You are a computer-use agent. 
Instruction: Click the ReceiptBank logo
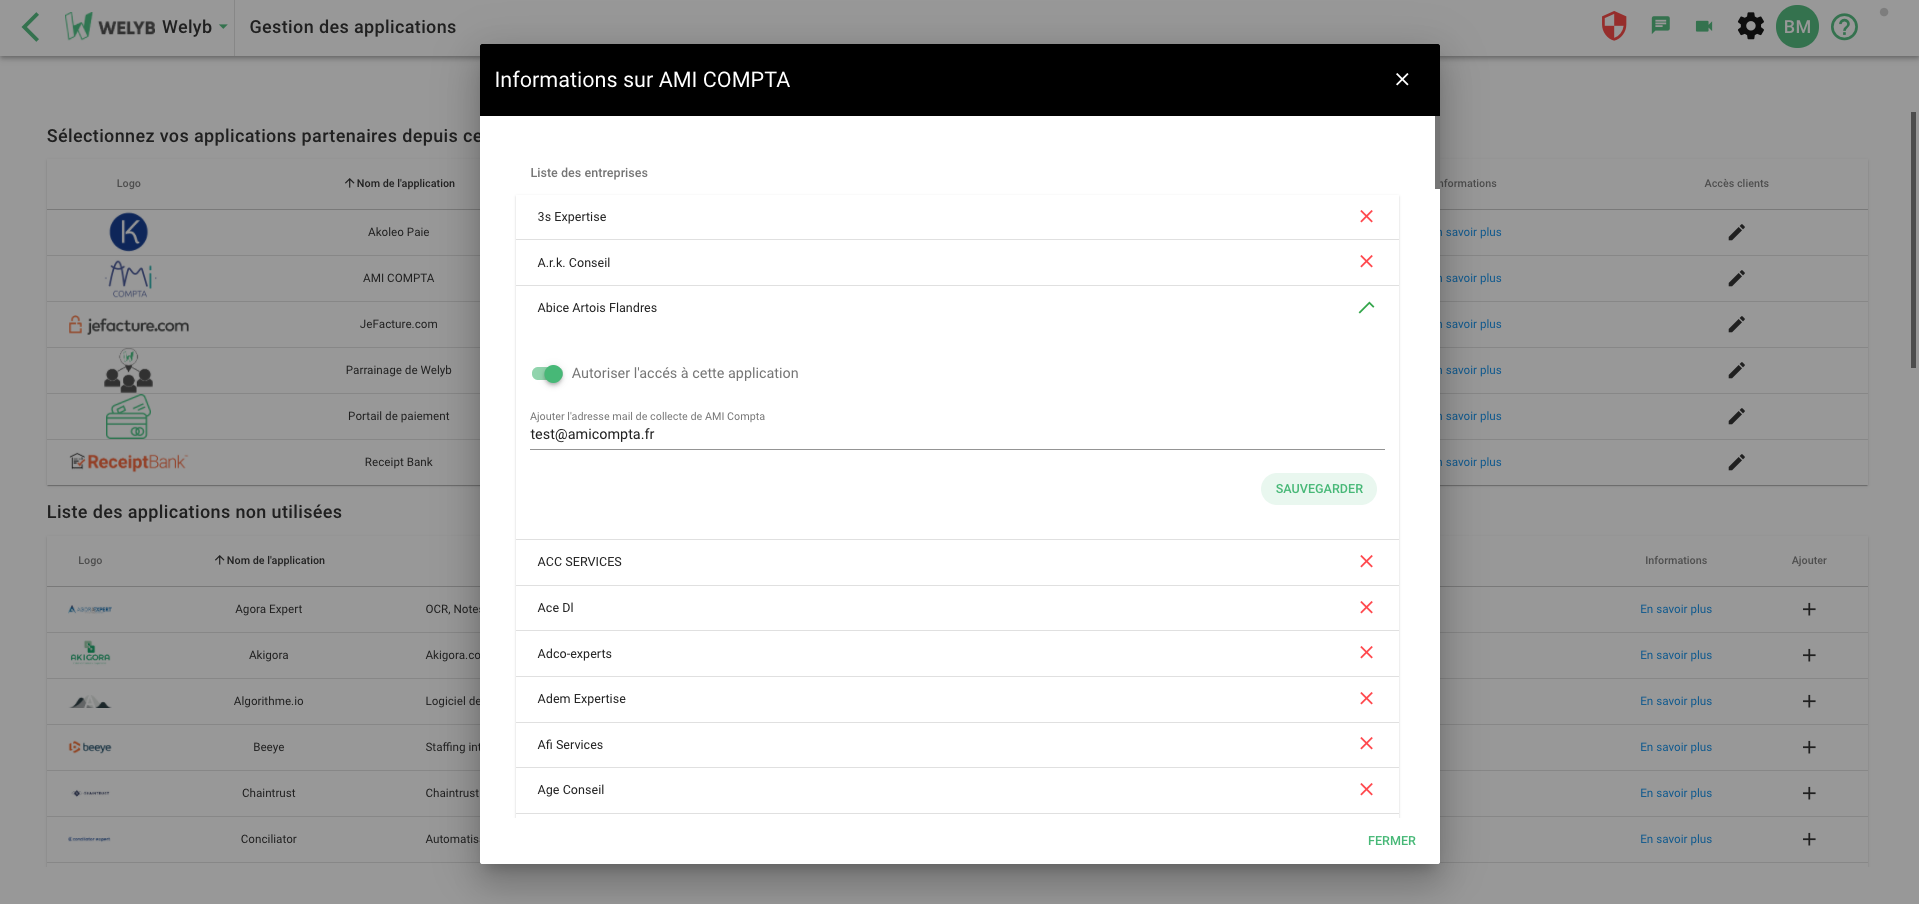pyautogui.click(x=128, y=462)
